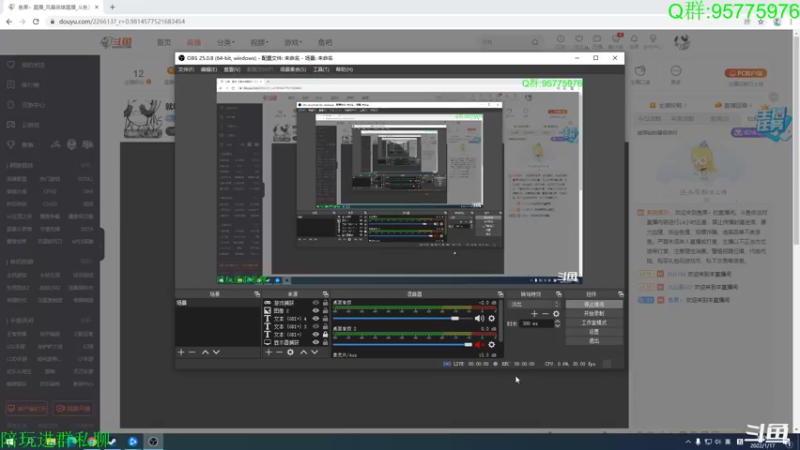Go to 首页 link in Douyu navigation

[x=164, y=42]
